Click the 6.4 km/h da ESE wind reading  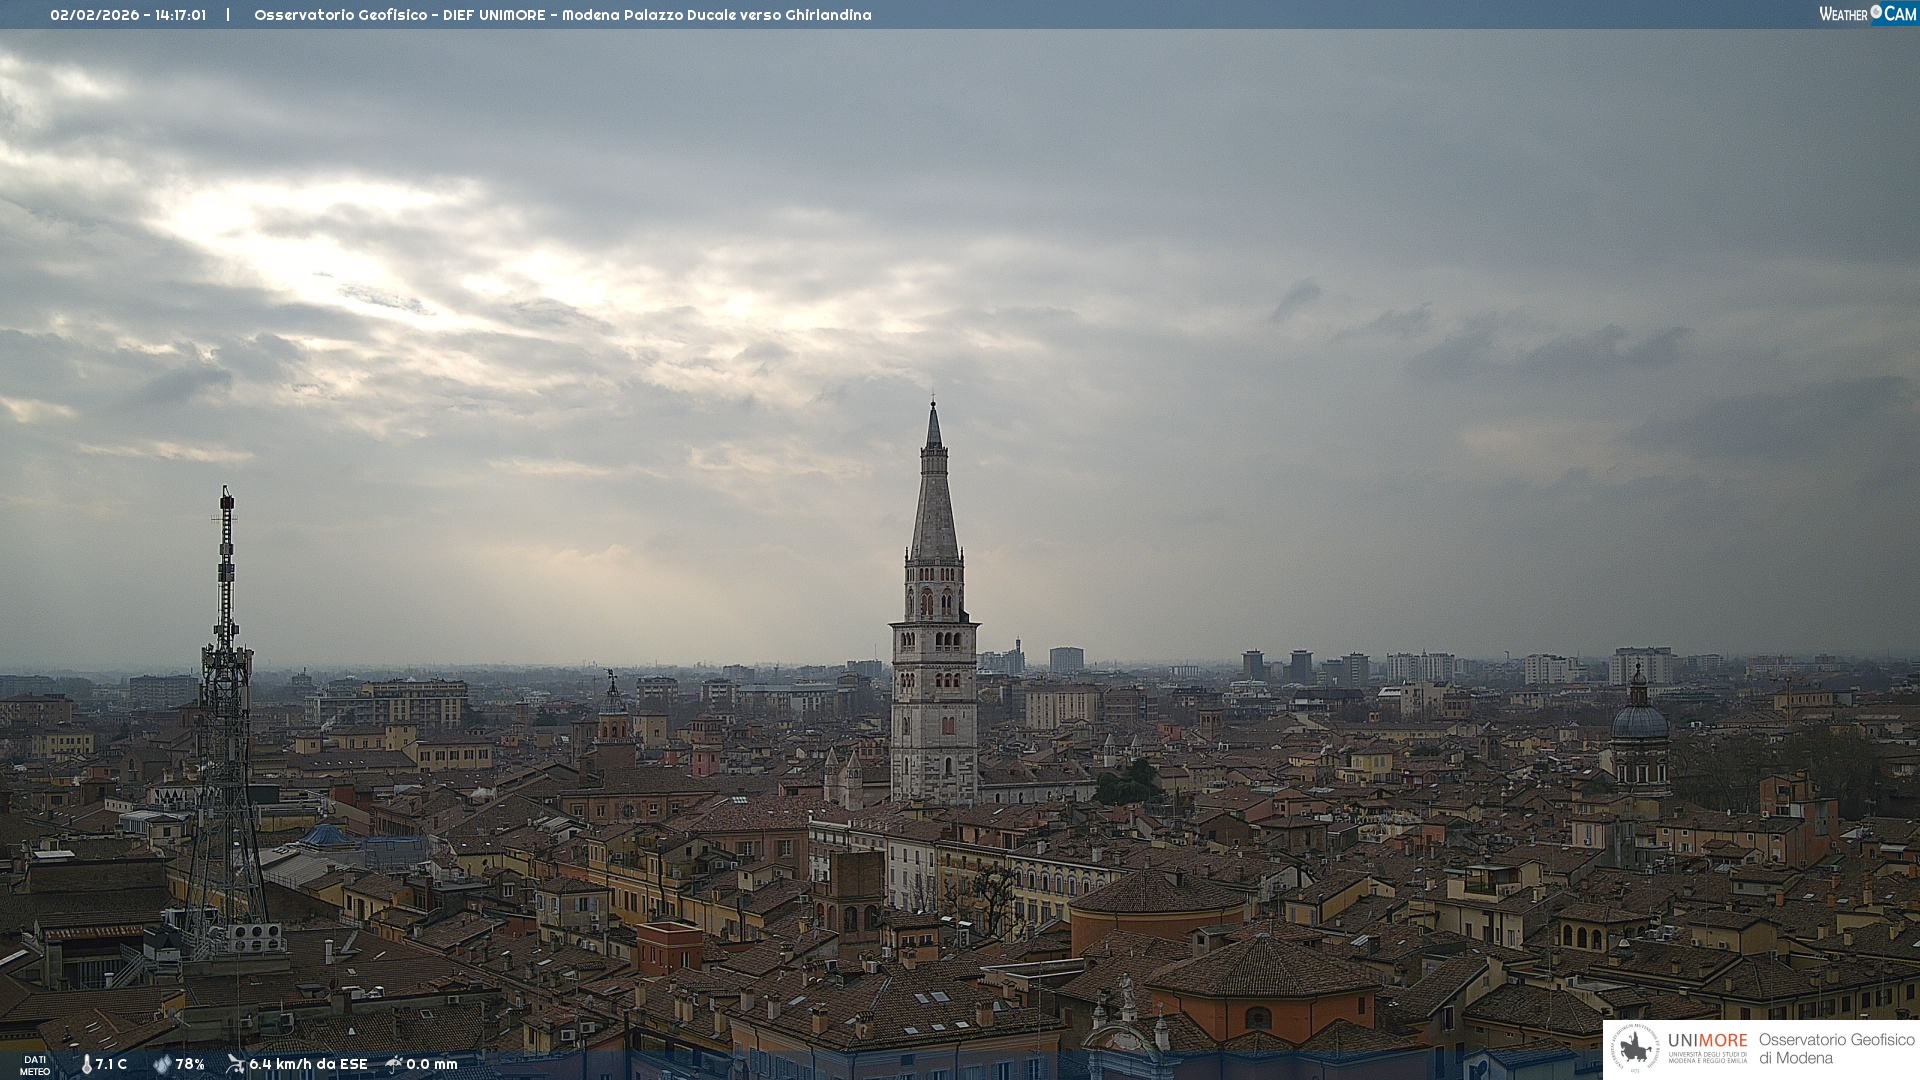308,1064
